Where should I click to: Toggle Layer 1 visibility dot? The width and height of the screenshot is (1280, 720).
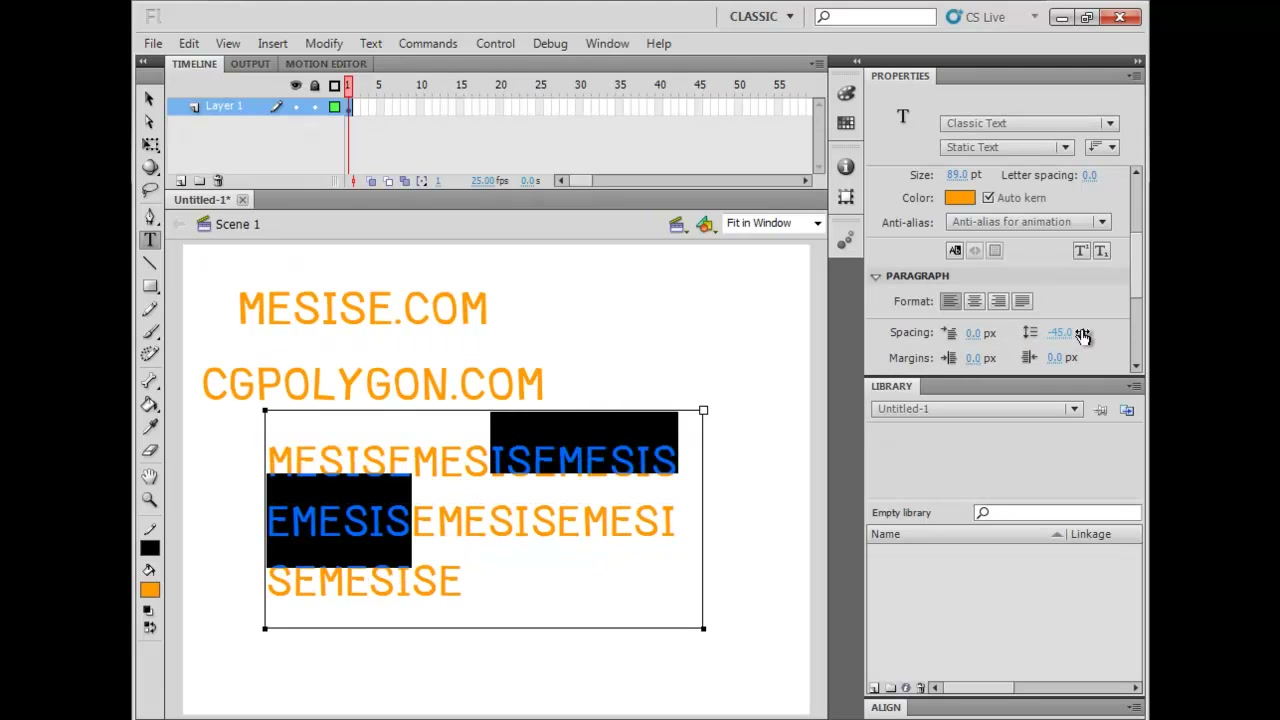coord(296,107)
